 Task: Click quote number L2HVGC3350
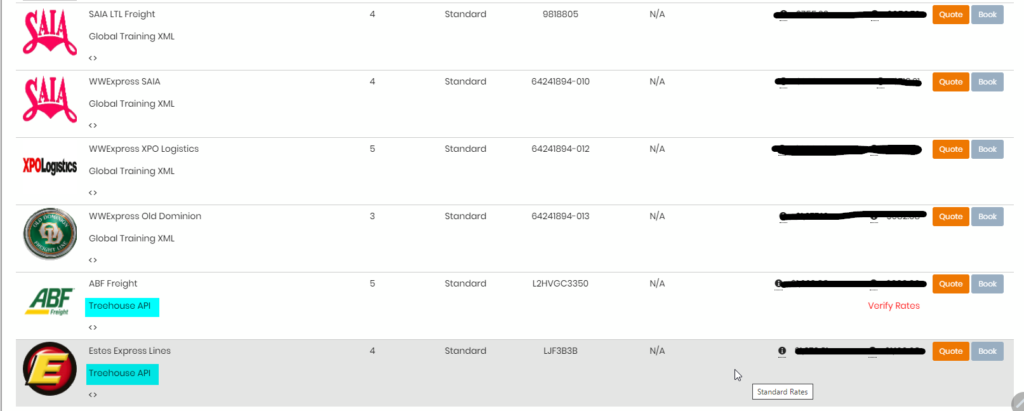560,284
